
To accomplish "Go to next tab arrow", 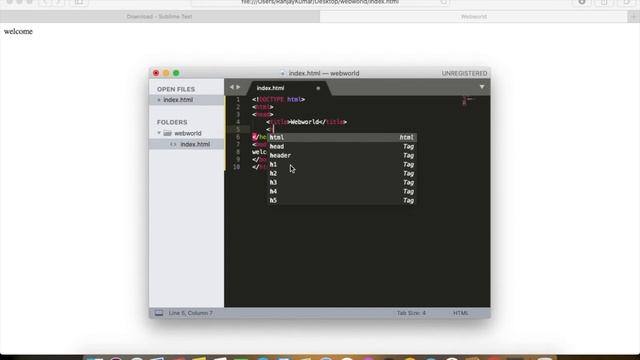I will click(x=238, y=87).
